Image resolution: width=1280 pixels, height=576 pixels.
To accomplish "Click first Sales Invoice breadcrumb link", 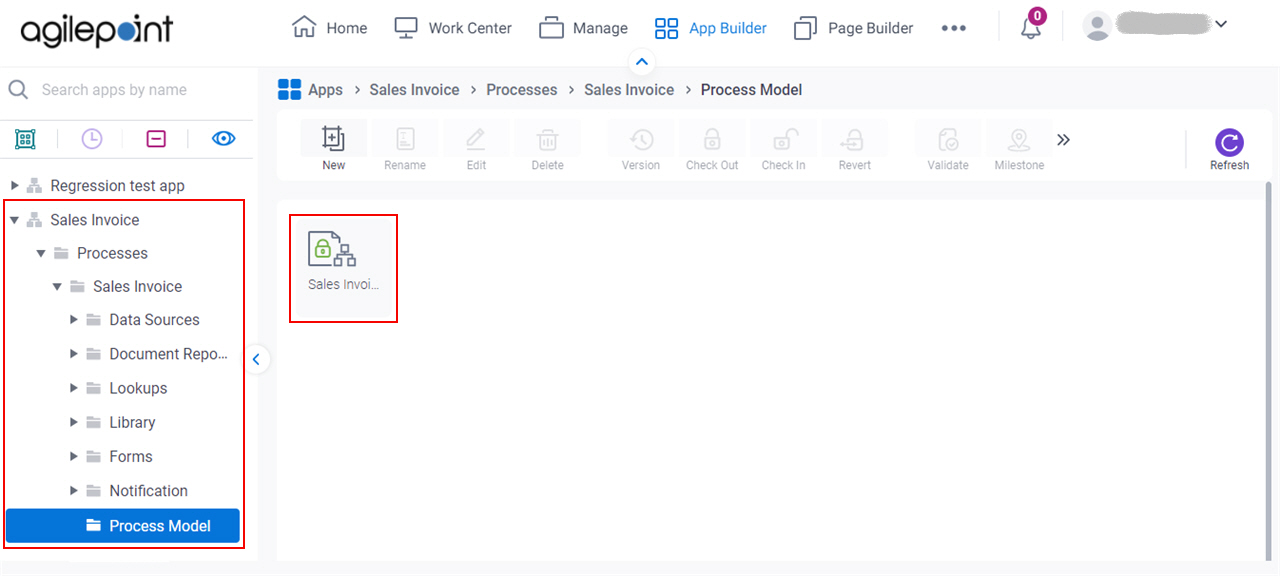I will point(414,90).
